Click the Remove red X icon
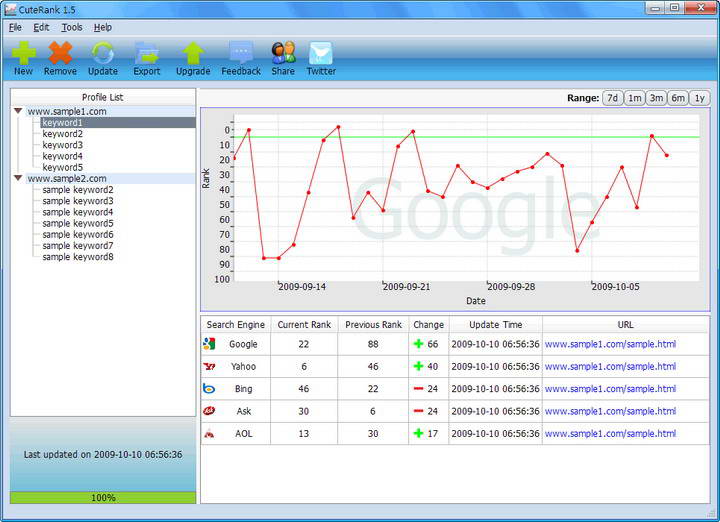Viewport: 720px width, 522px height. [60, 53]
